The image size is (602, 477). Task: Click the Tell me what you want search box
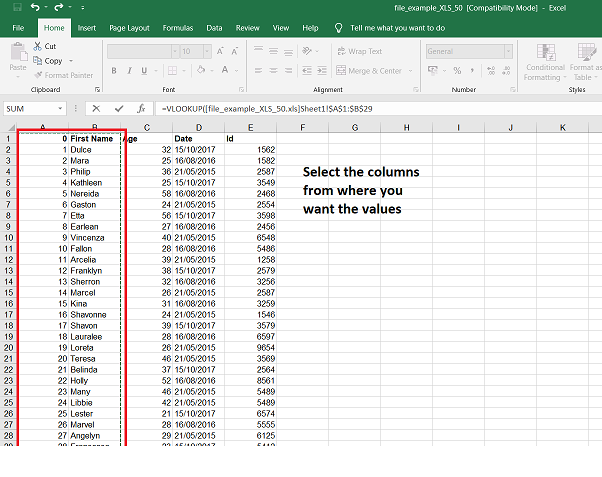coord(397,28)
